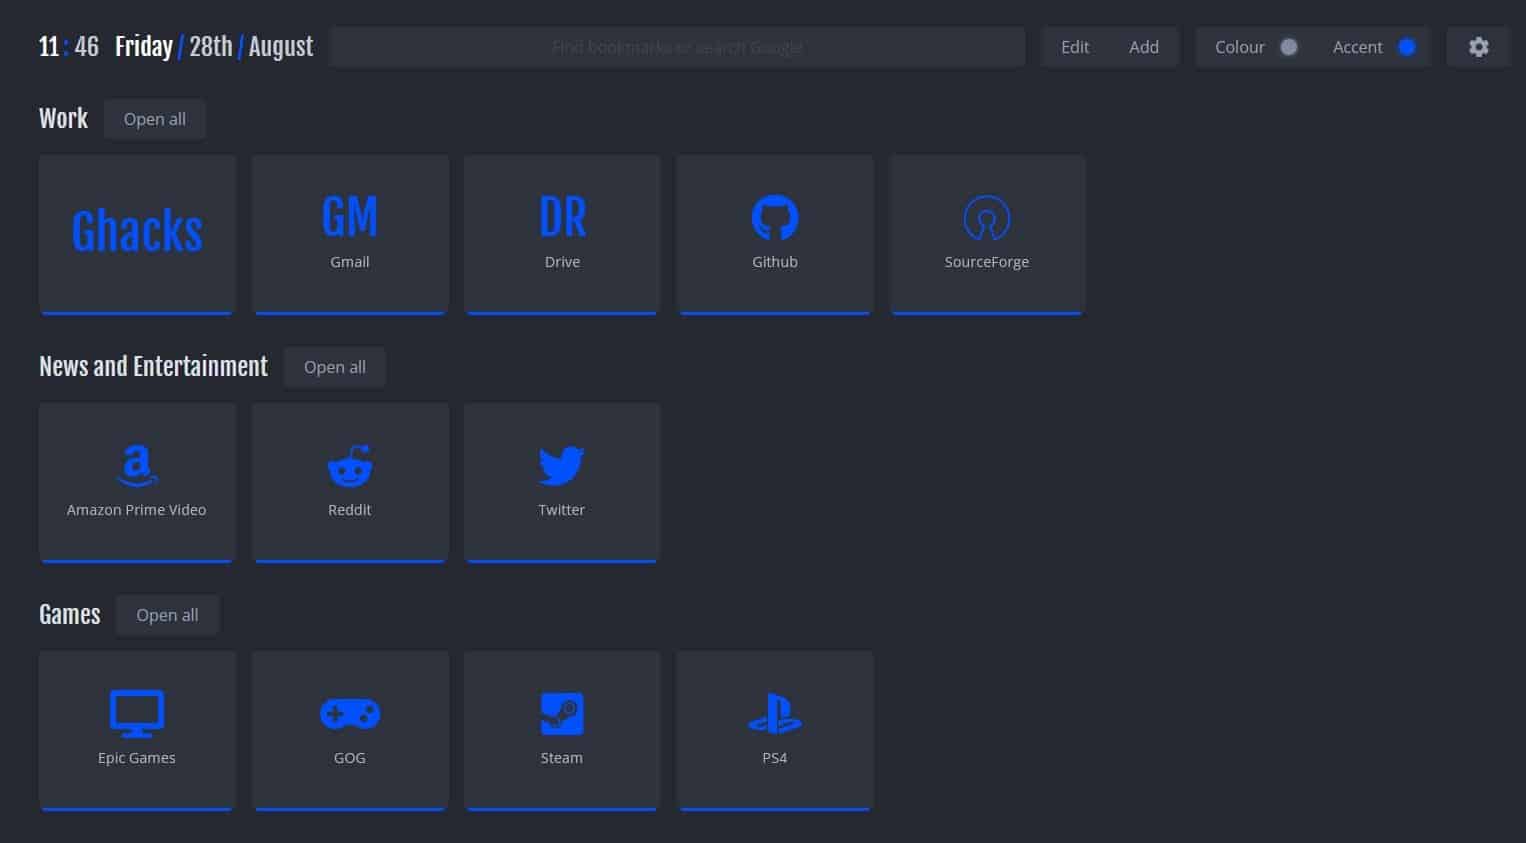Image resolution: width=1526 pixels, height=843 pixels.
Task: Open the GOG gamepad icon
Action: [350, 712]
